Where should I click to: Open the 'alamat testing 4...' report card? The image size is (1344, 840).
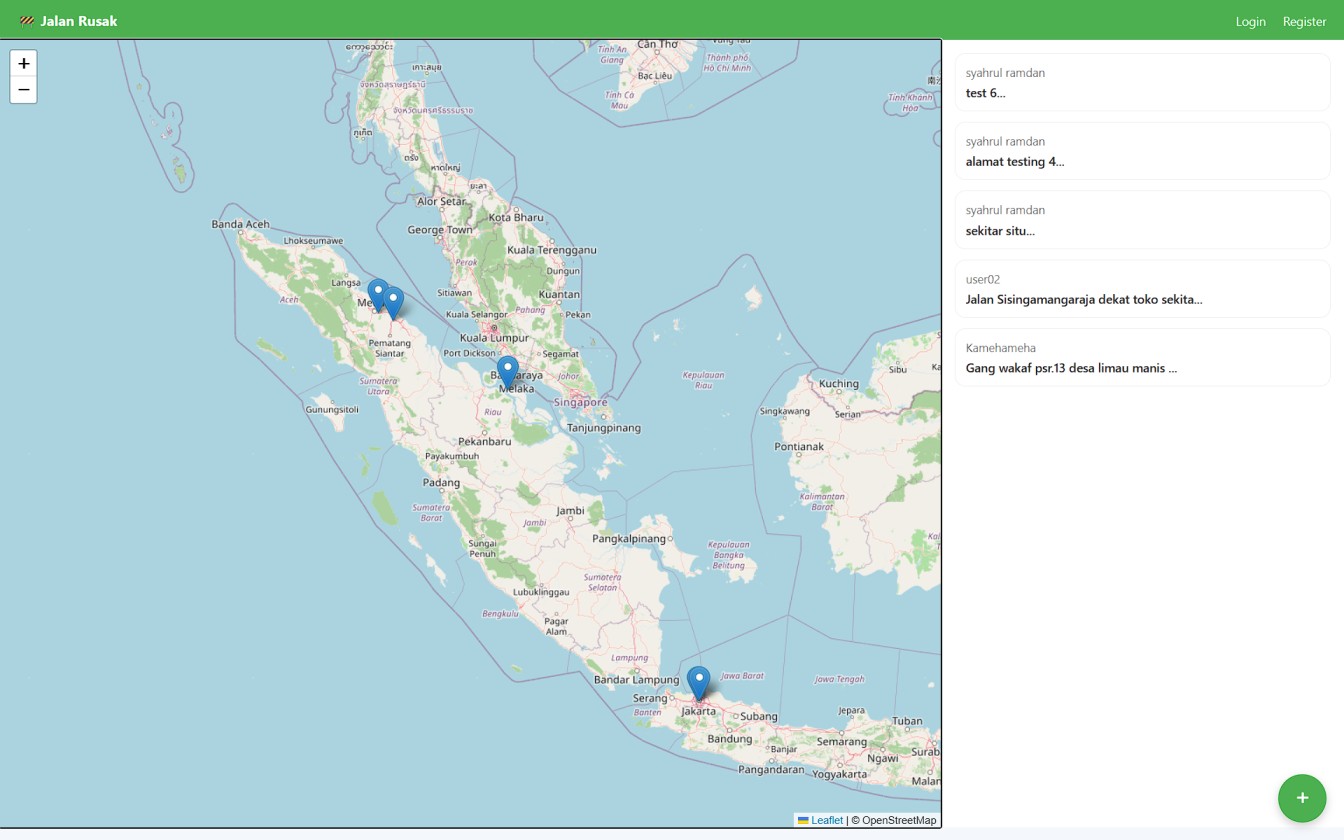point(1142,151)
